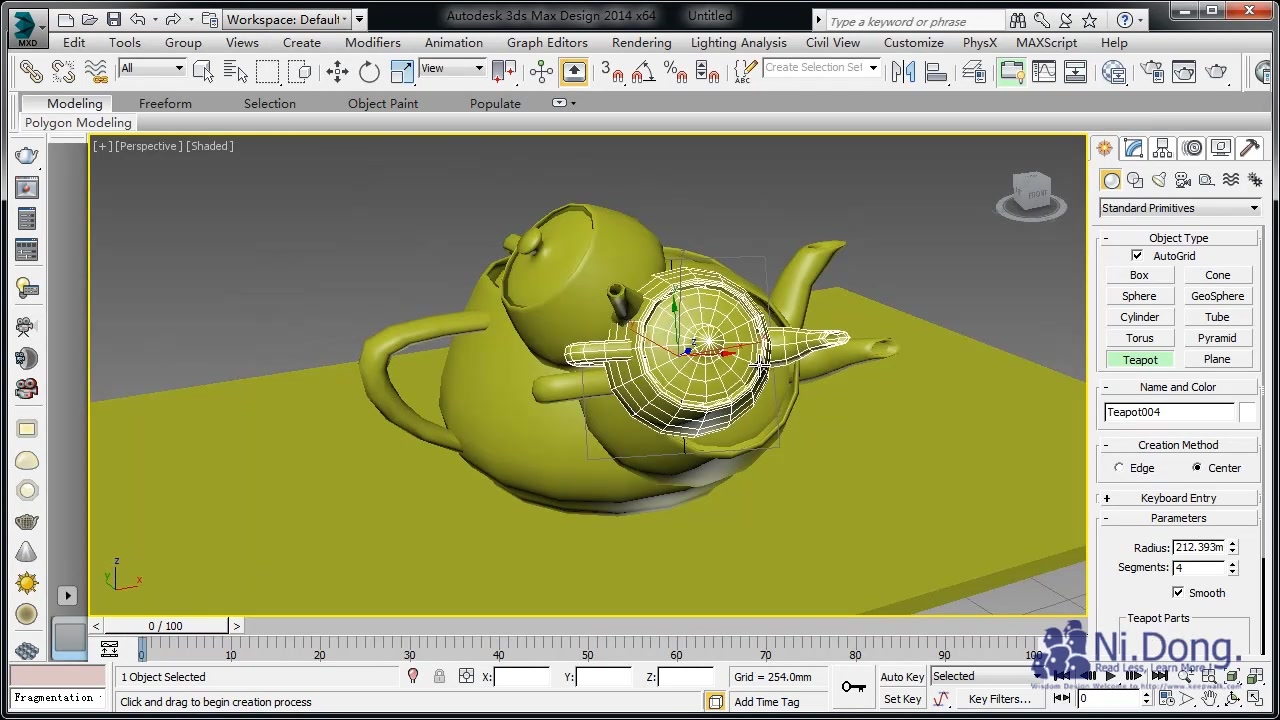Toggle Window/Crossing selection icon
The image size is (1280, 720).
point(299,71)
